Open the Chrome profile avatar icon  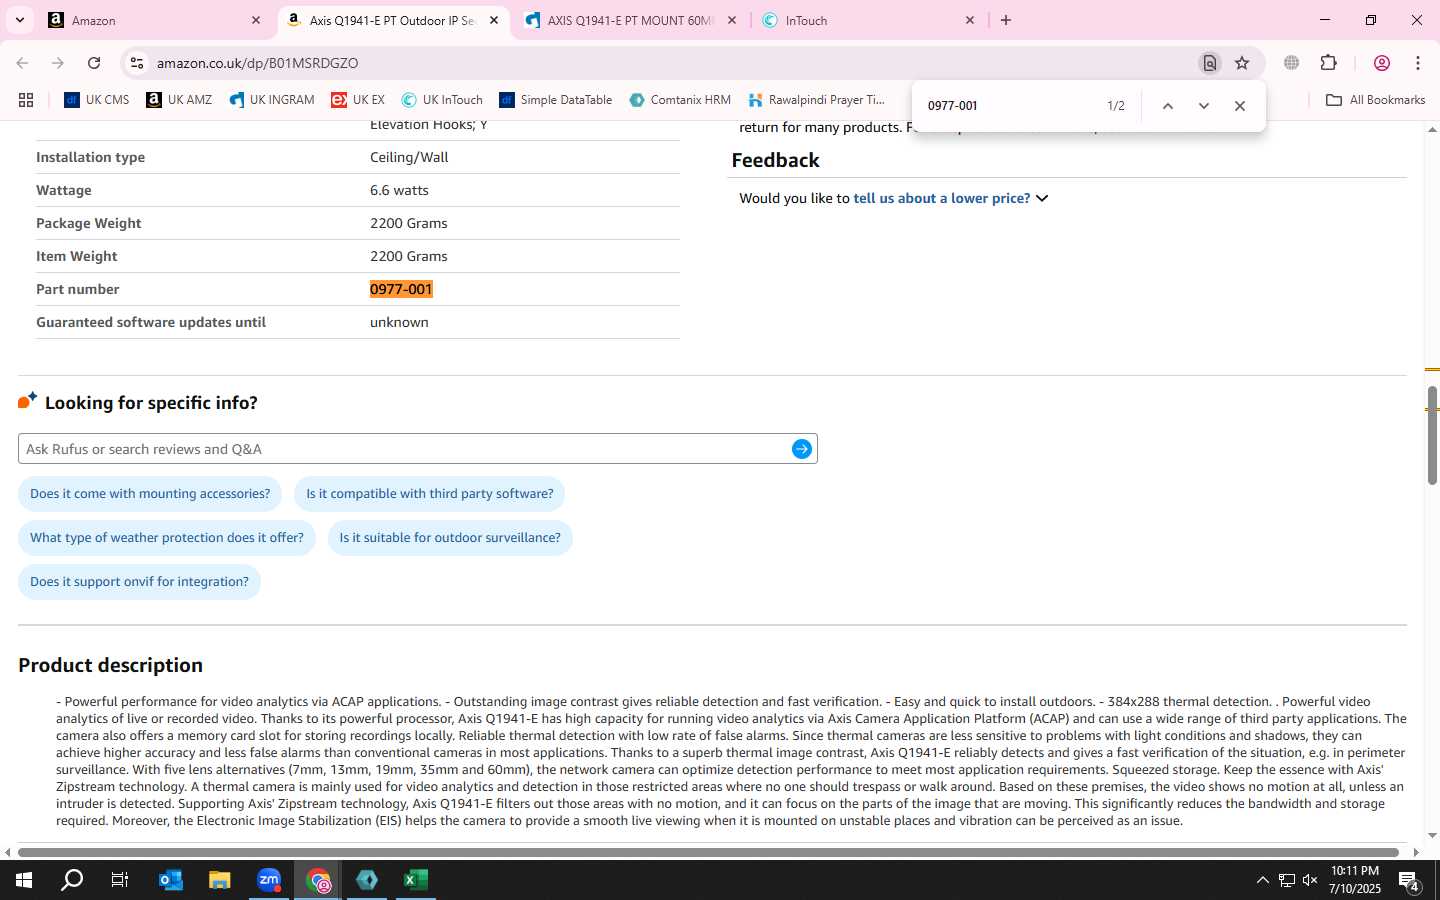[1382, 63]
